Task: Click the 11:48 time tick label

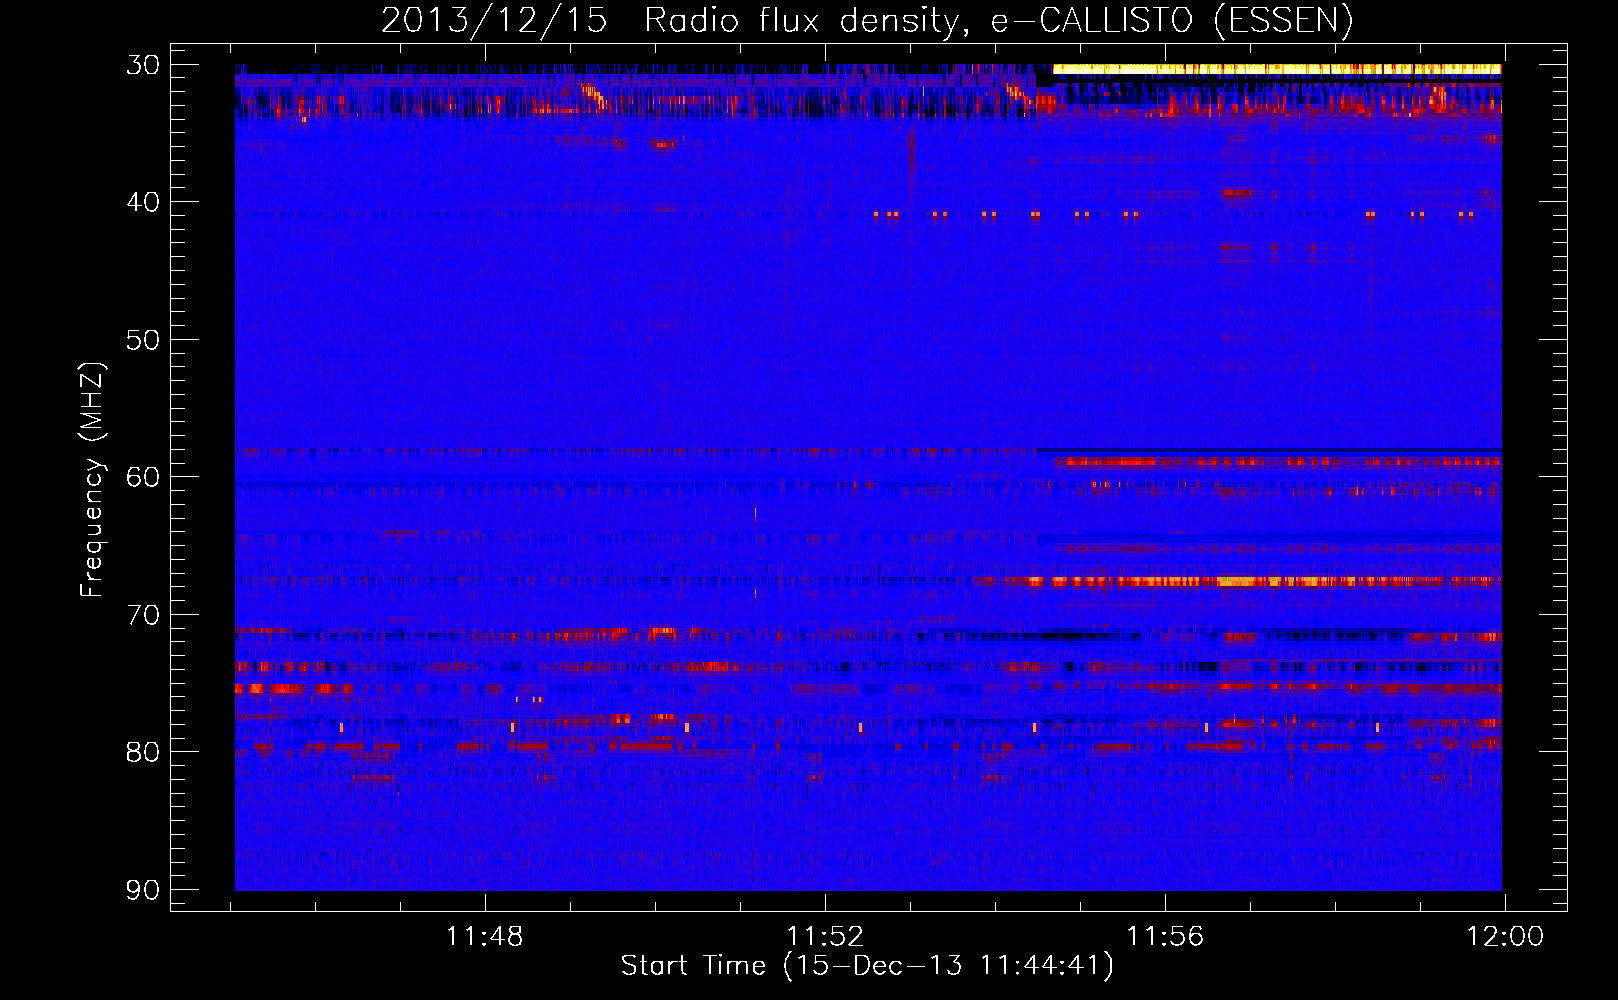Action: (485, 937)
